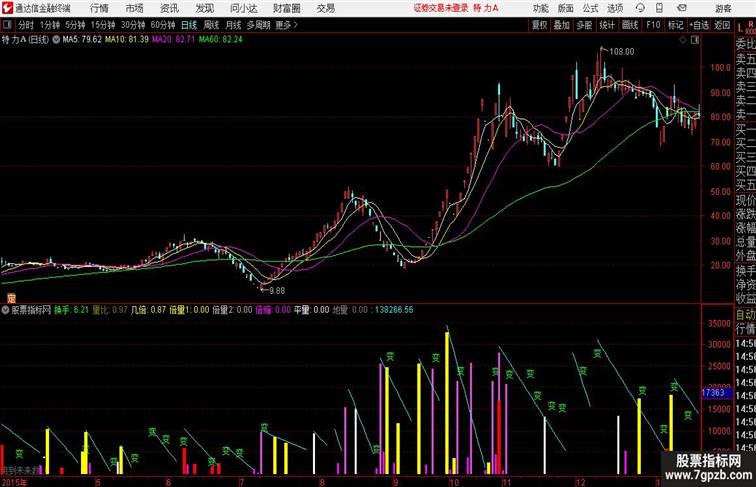Click the MA20: 82.71 indicator value
The image size is (756, 487).
(174, 40)
